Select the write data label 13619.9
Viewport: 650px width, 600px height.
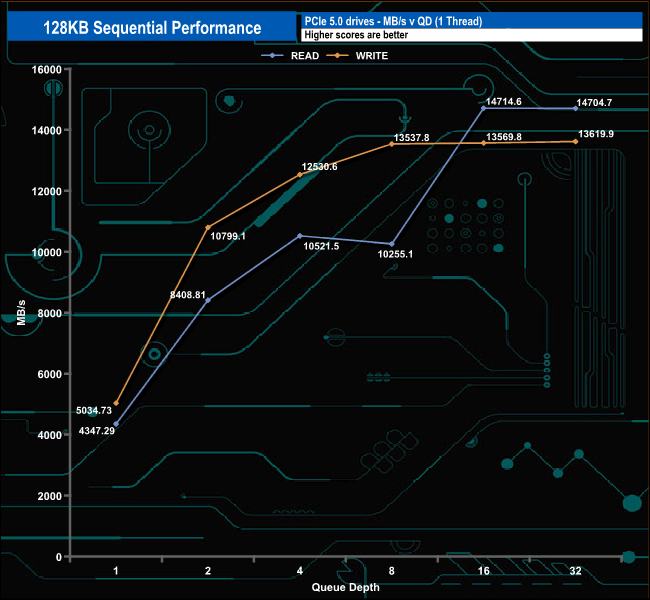[596, 134]
